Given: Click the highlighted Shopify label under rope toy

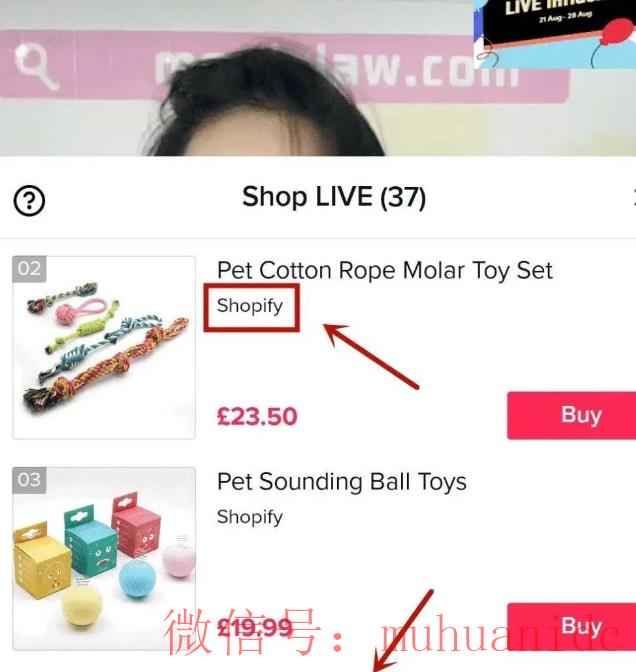Looking at the screenshot, I should point(250,306).
